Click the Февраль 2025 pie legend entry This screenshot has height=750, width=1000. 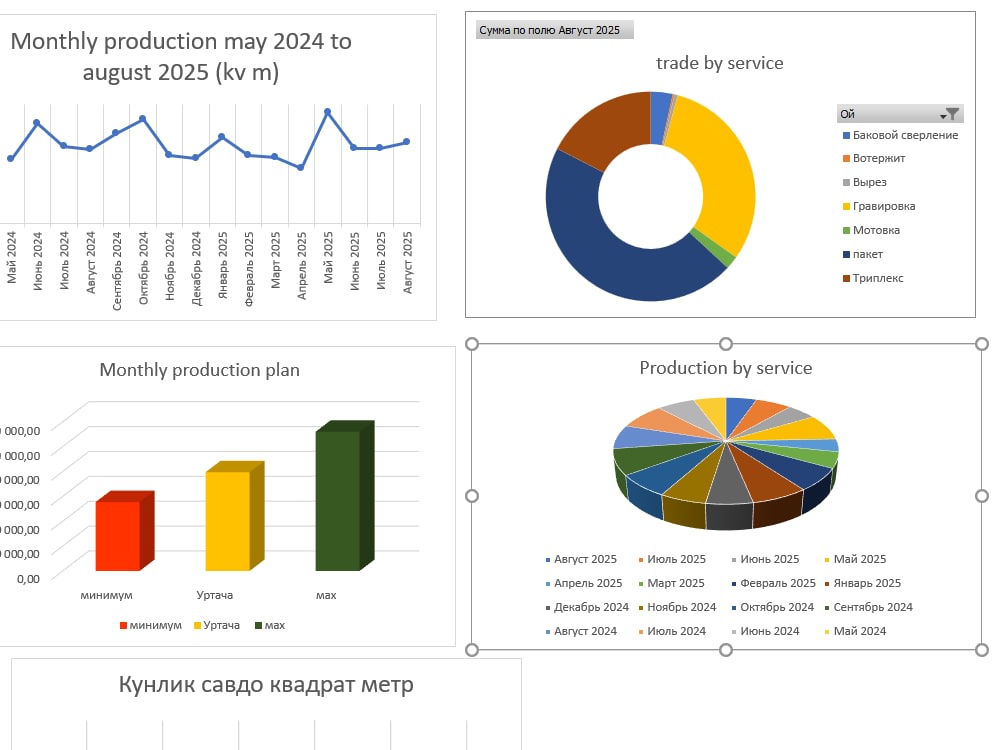point(774,584)
